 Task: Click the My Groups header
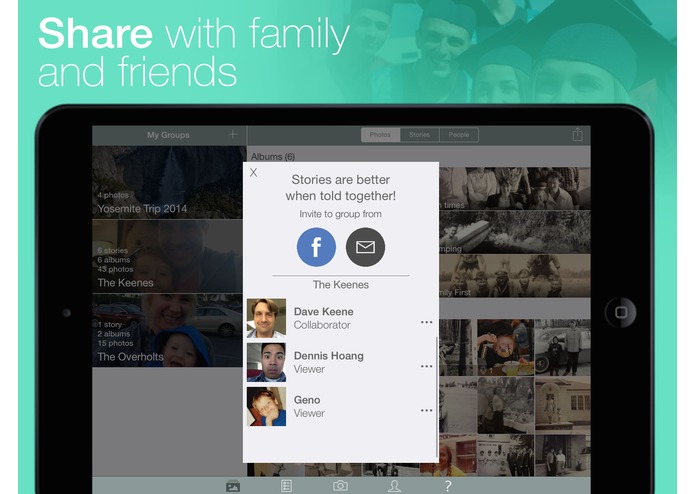tap(168, 135)
